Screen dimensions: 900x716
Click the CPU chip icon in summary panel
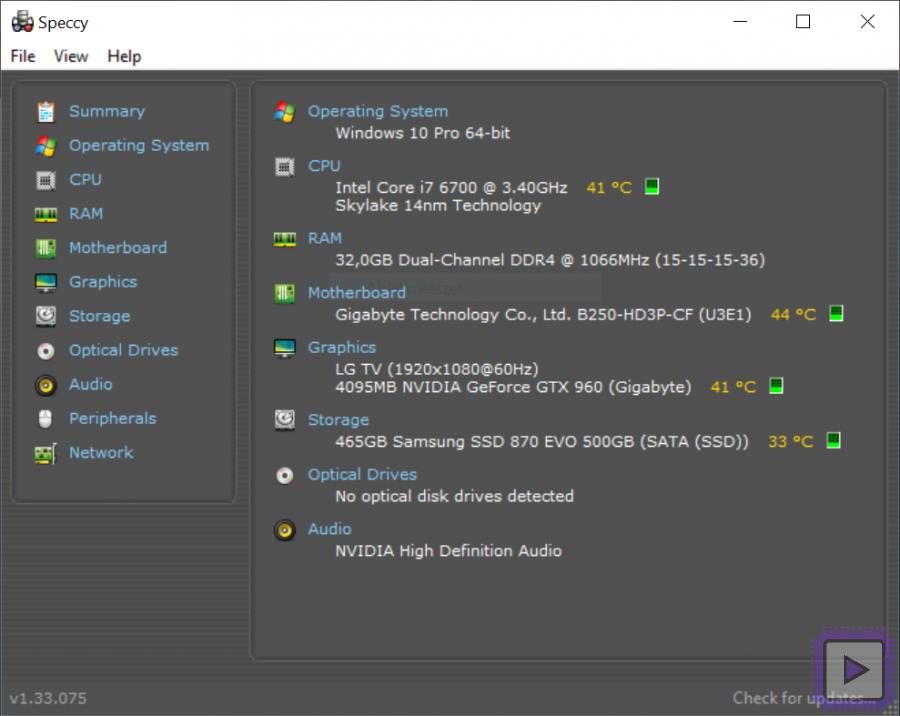click(x=285, y=167)
